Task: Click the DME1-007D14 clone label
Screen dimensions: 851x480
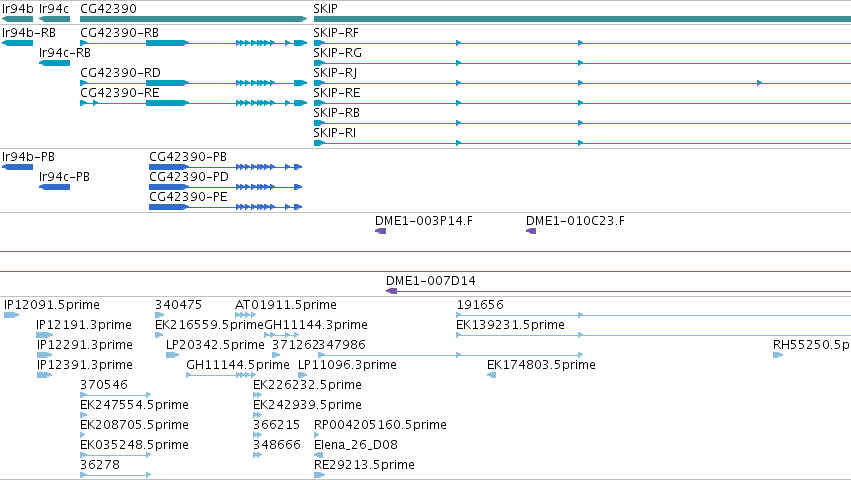Action: [x=431, y=281]
